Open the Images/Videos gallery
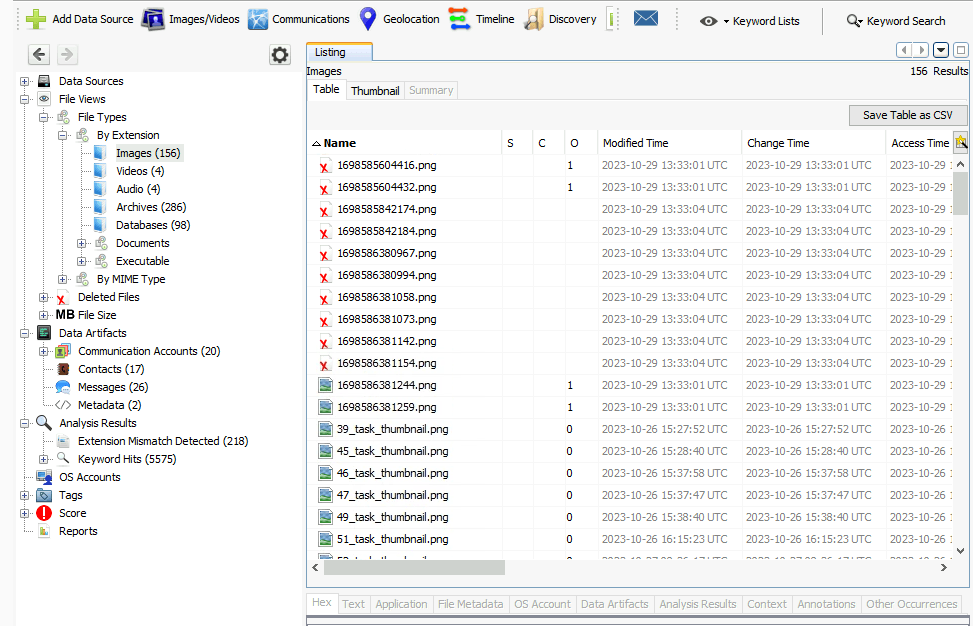973x626 pixels. tap(191, 19)
